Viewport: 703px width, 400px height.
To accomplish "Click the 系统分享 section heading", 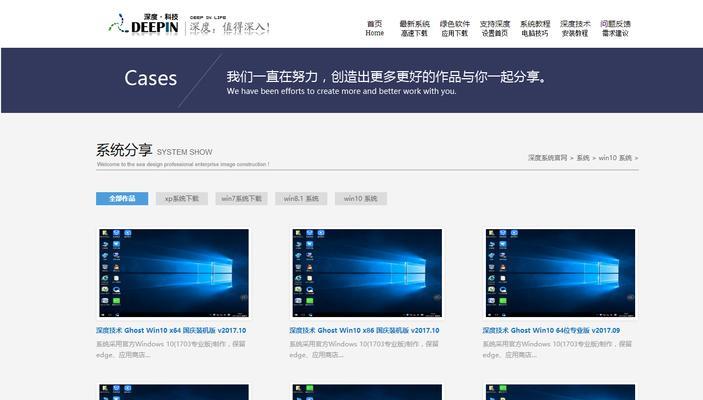I will (124, 150).
